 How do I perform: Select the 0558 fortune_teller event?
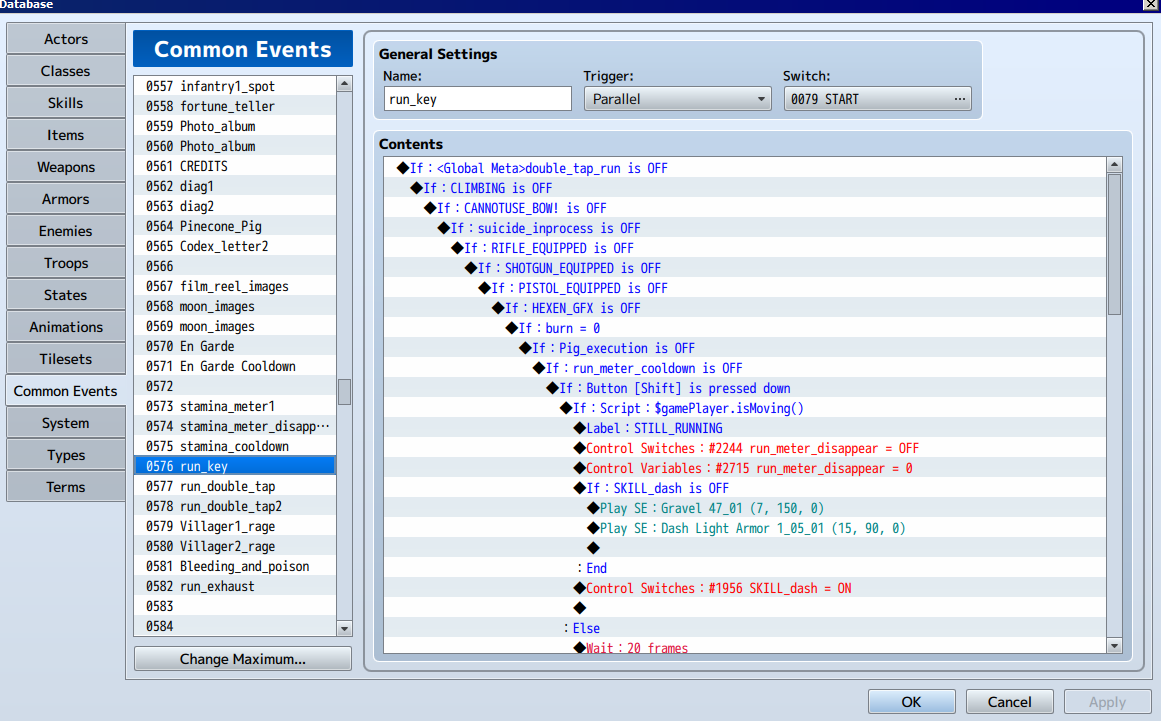click(x=235, y=106)
